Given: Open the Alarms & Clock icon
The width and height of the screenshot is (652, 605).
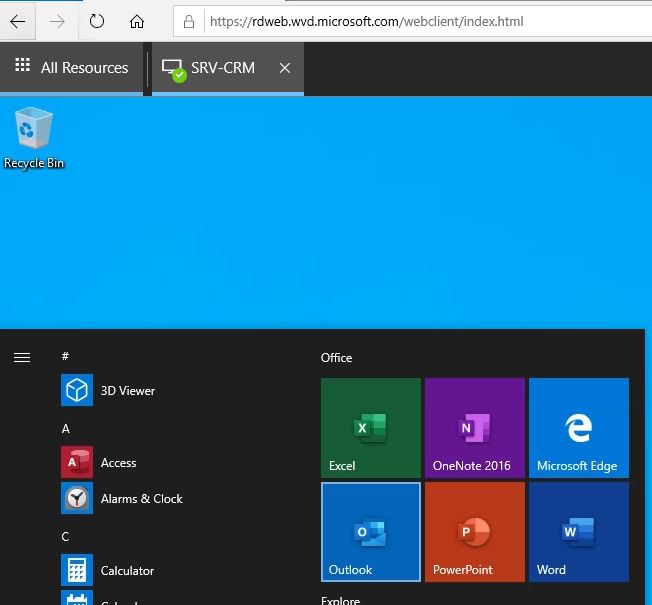Looking at the screenshot, I should coord(77,498).
